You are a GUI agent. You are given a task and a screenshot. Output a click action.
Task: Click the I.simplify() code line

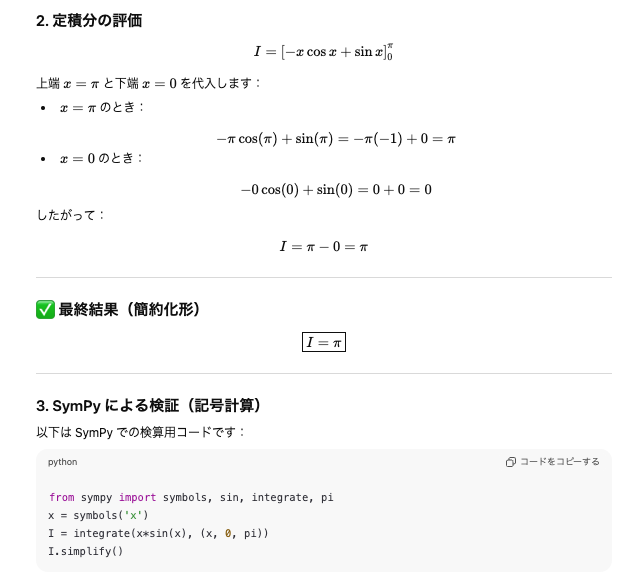[86, 551]
